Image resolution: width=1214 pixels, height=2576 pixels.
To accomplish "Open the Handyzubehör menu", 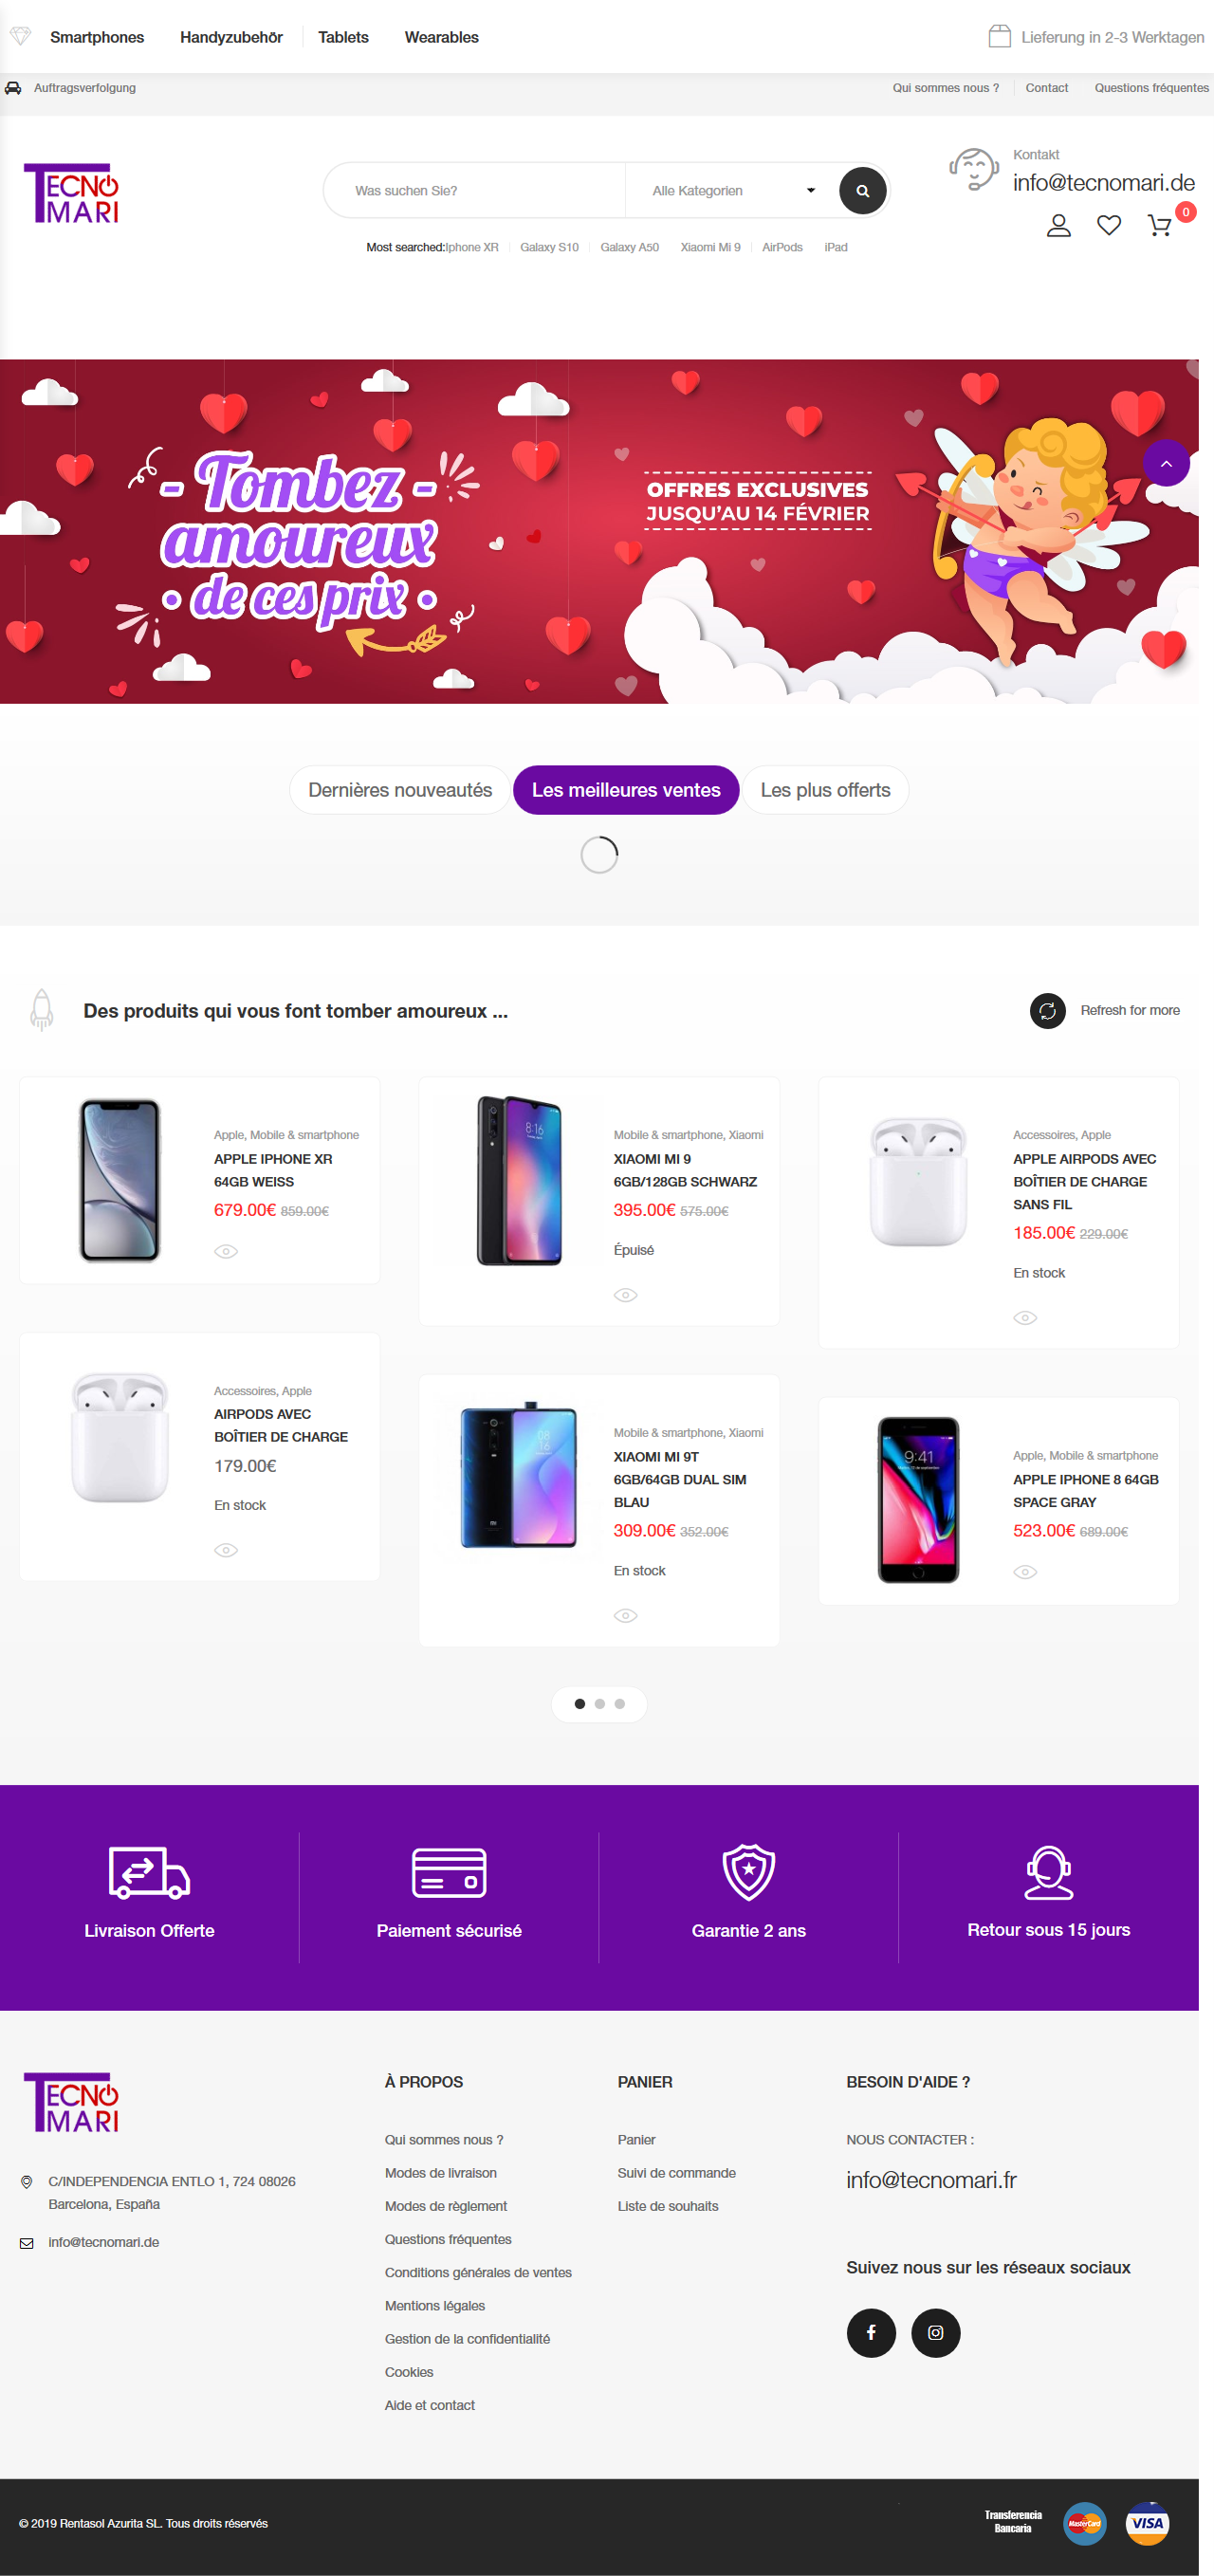I will point(231,37).
